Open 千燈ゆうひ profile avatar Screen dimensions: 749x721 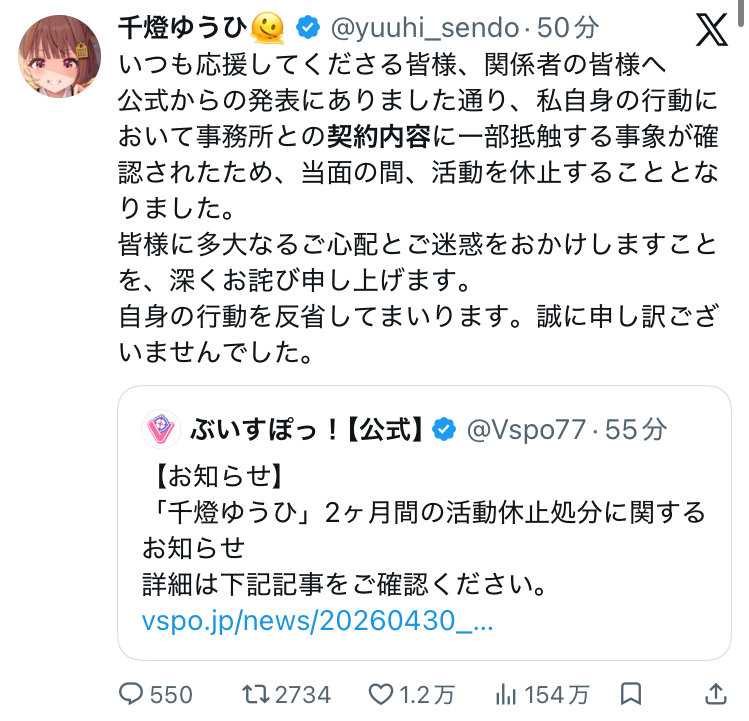pos(59,56)
